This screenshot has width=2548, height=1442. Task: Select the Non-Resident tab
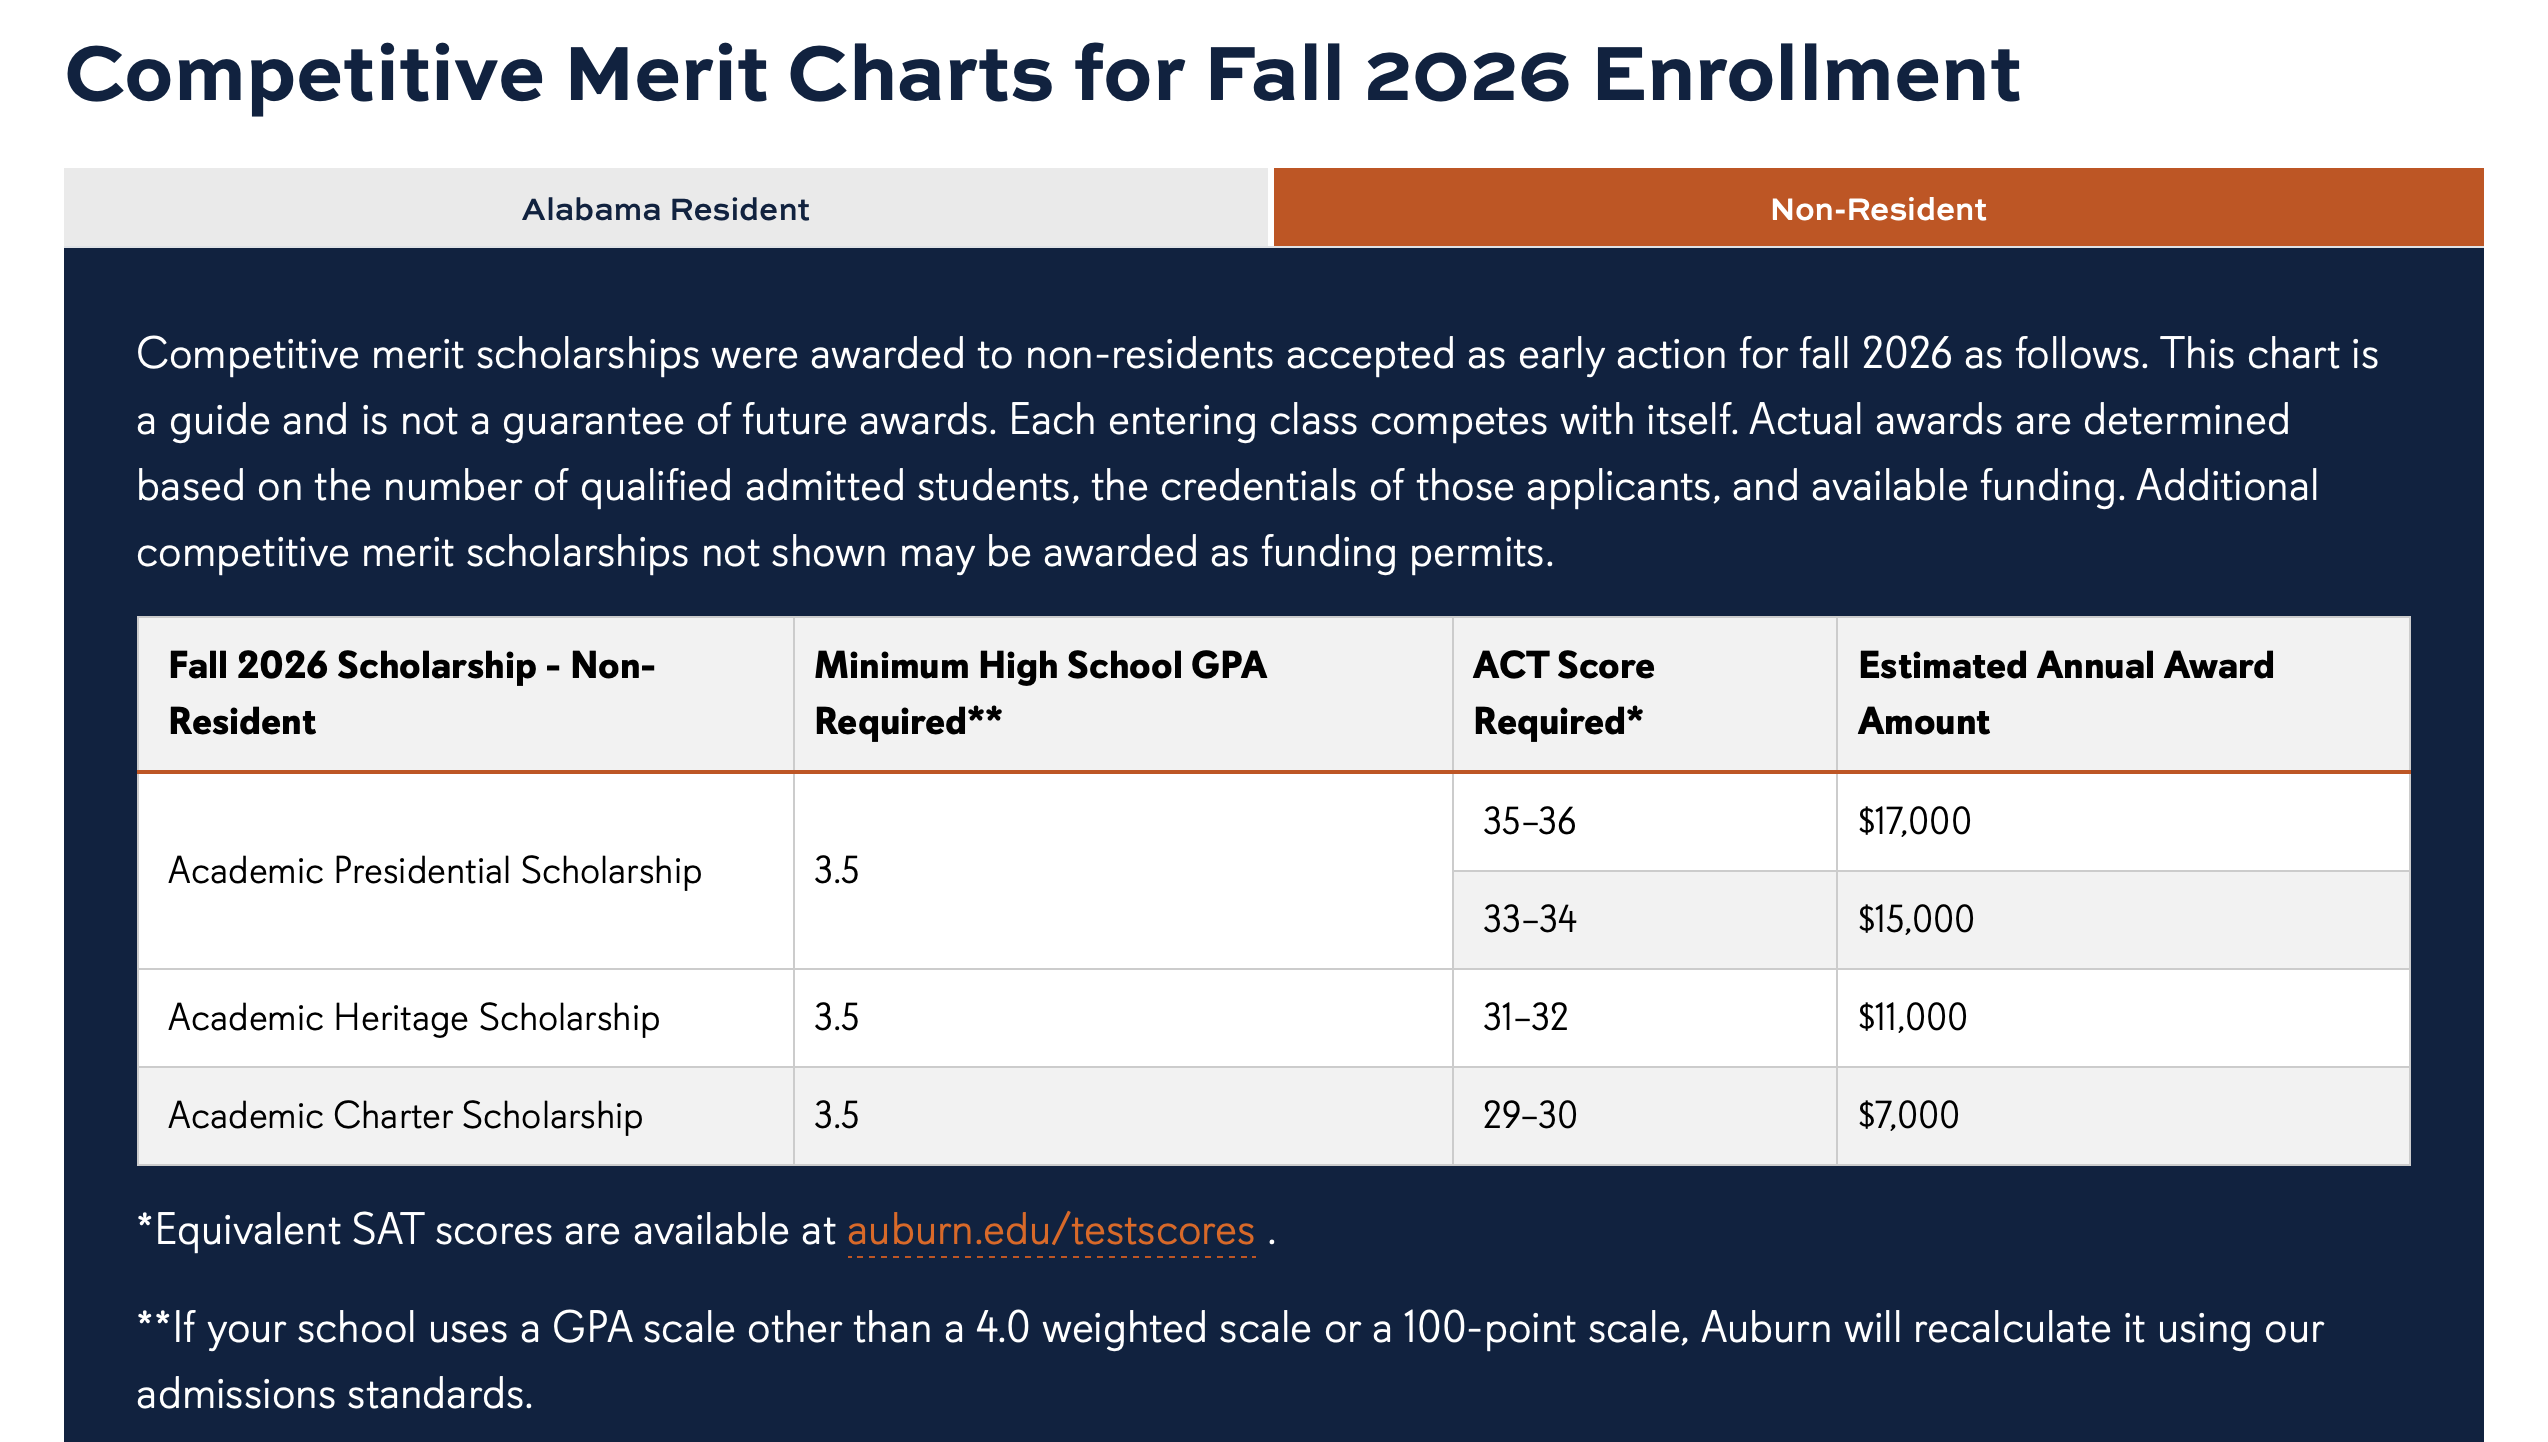point(1878,208)
